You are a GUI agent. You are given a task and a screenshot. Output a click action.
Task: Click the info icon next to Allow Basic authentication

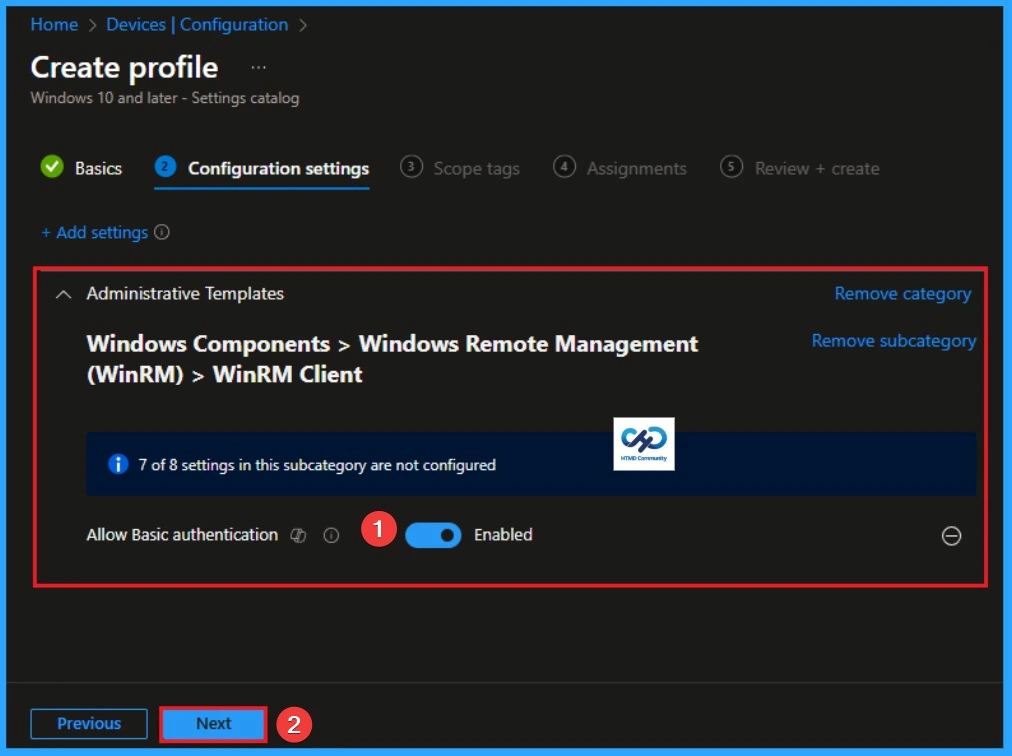point(331,535)
